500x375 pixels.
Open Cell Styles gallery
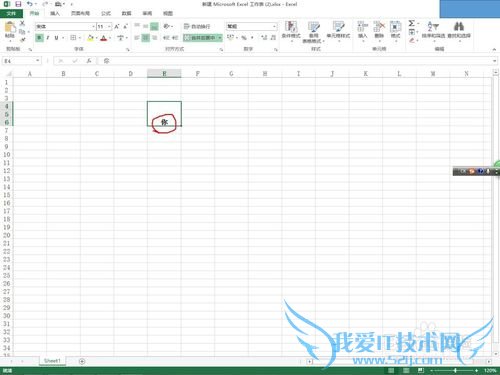tap(338, 31)
